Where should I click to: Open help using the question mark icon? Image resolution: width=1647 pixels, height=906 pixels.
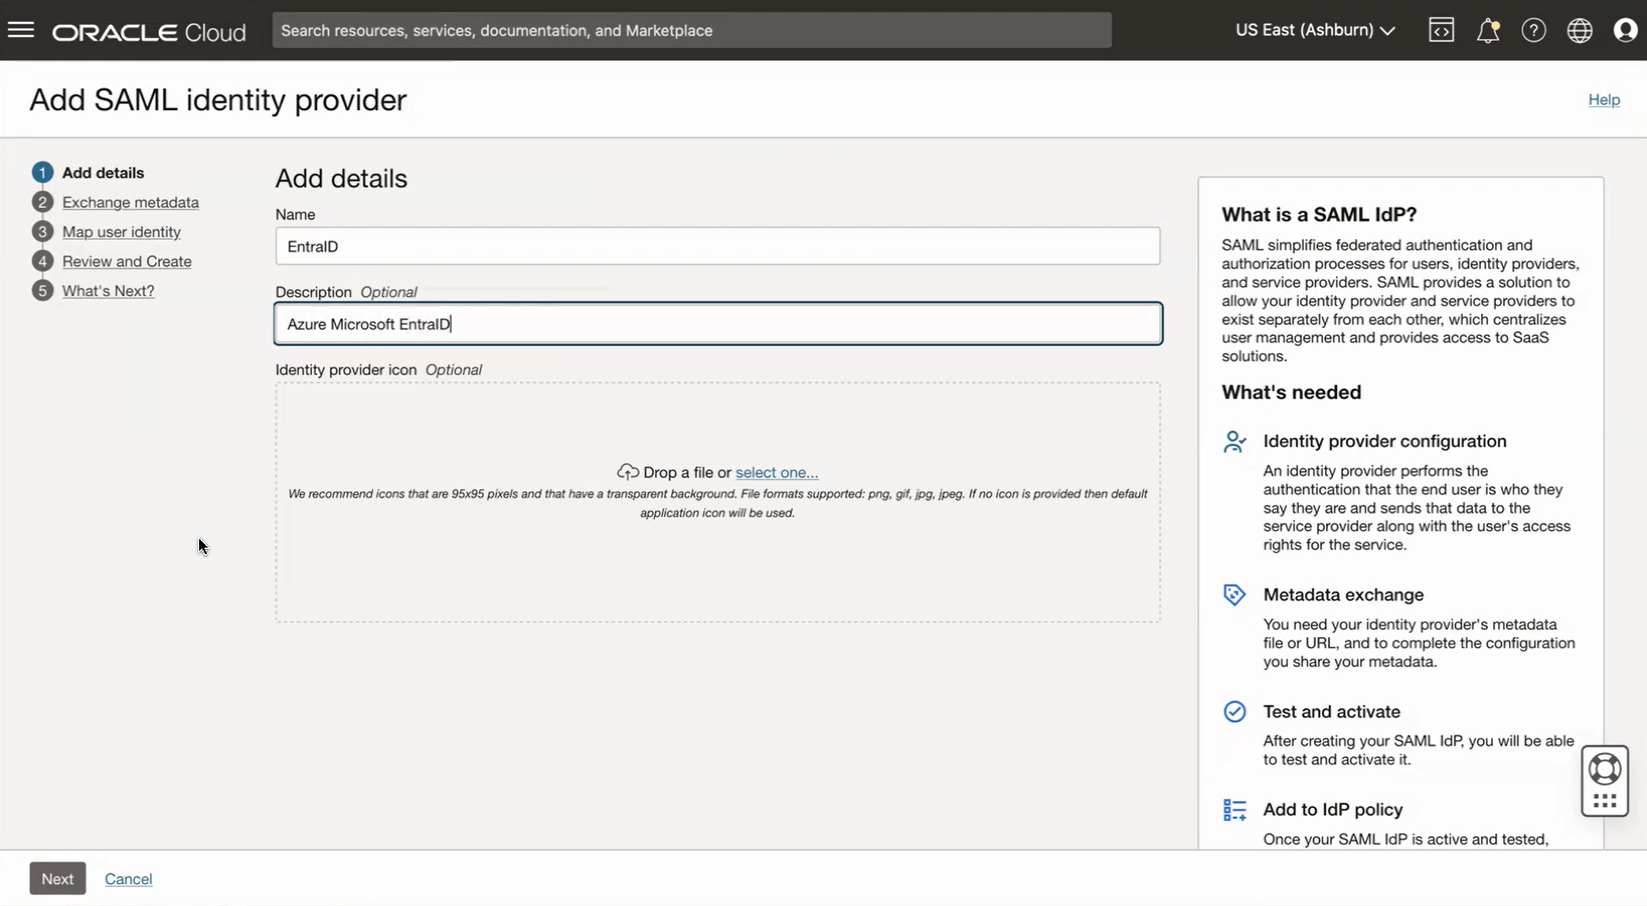[x=1533, y=29]
